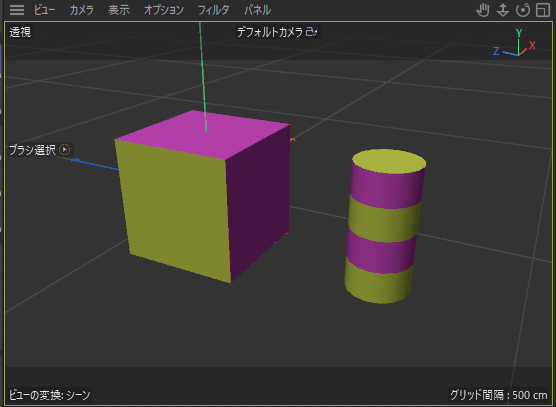Select the pan view hand icon
This screenshot has width=556, height=407.
coord(483,10)
